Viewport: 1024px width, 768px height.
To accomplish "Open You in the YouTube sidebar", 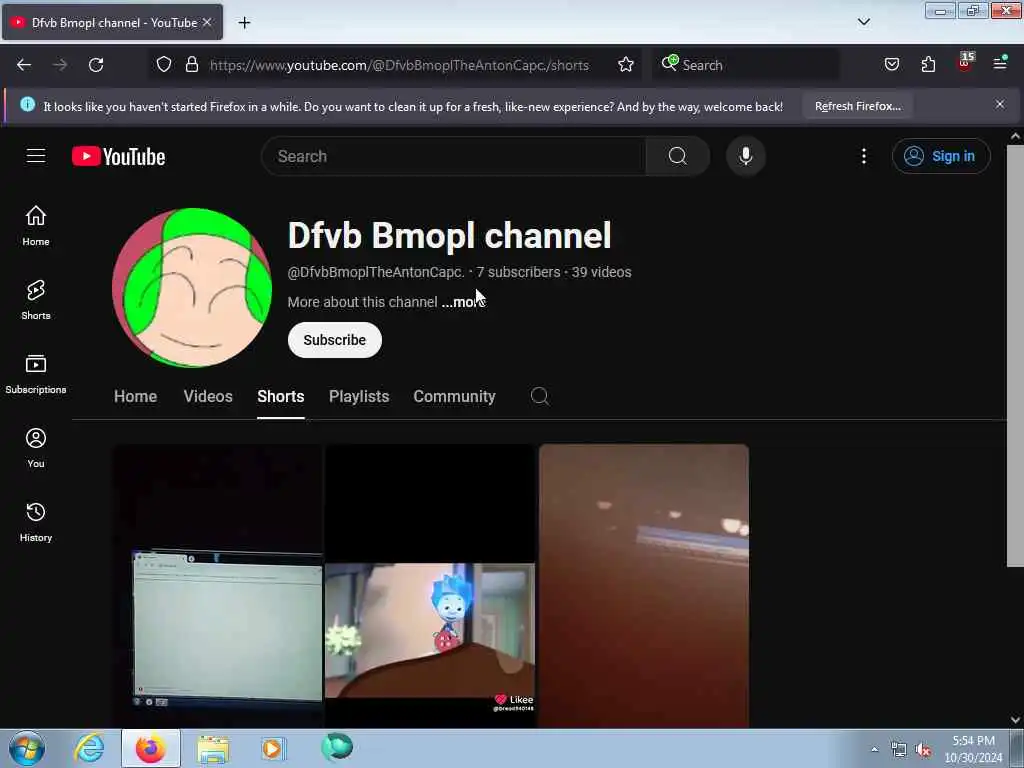I will (x=36, y=448).
